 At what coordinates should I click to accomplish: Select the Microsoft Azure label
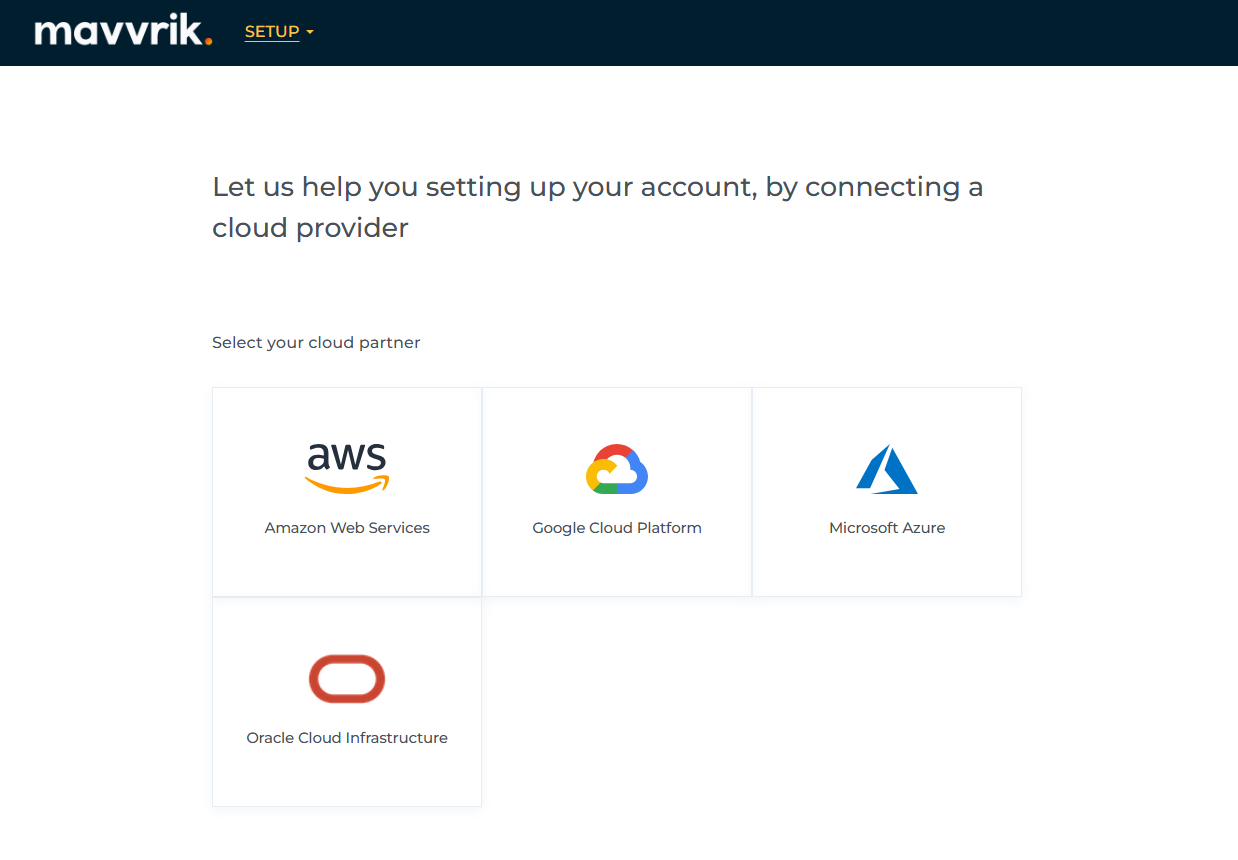pyautogui.click(x=887, y=528)
